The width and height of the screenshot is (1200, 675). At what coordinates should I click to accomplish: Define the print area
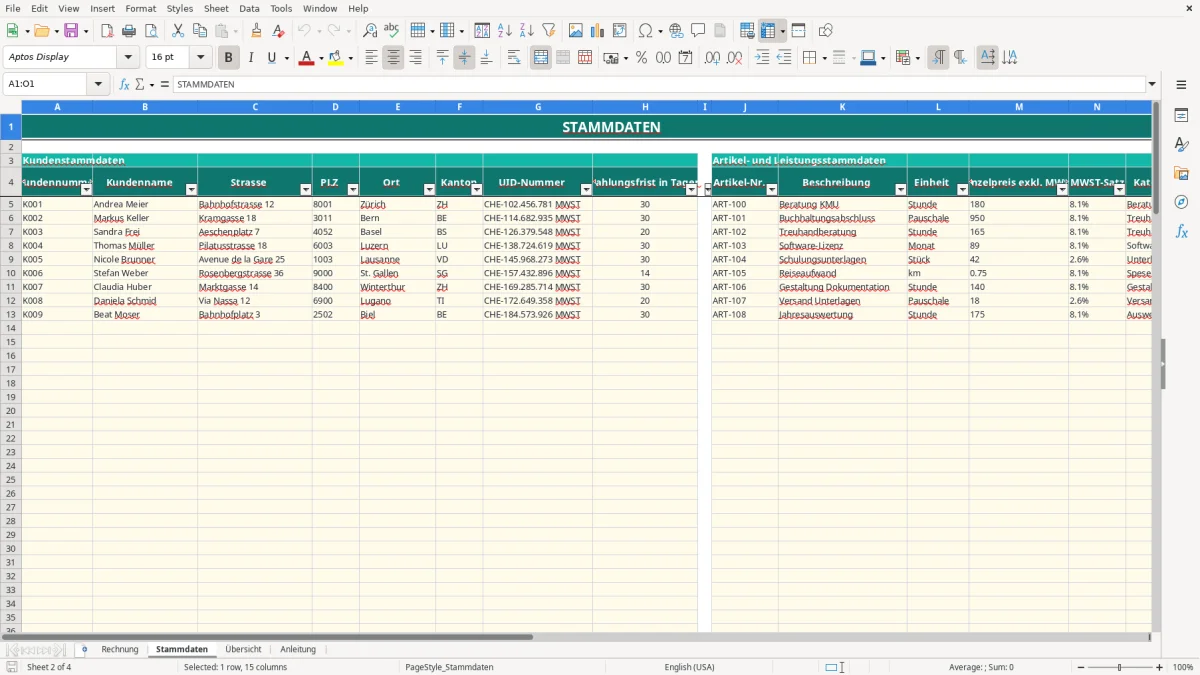pyautogui.click(x=747, y=31)
